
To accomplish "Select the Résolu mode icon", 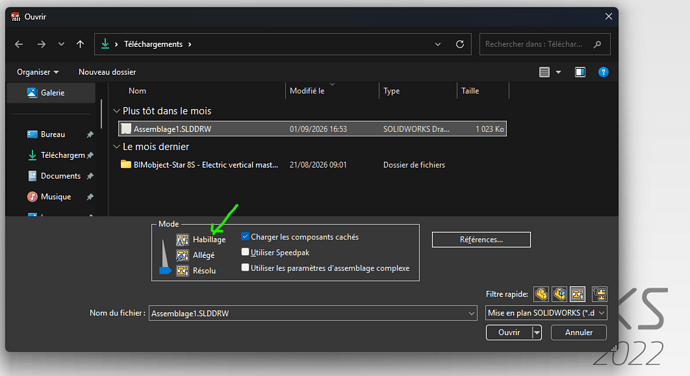I will coord(182,270).
